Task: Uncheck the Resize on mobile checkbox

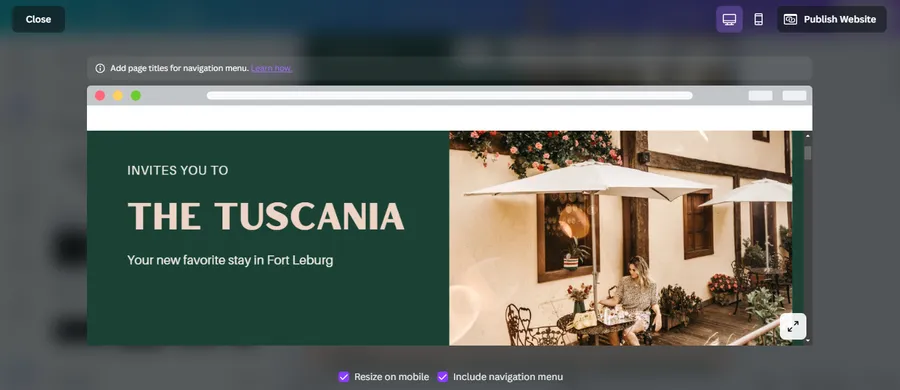Action: pyautogui.click(x=344, y=377)
